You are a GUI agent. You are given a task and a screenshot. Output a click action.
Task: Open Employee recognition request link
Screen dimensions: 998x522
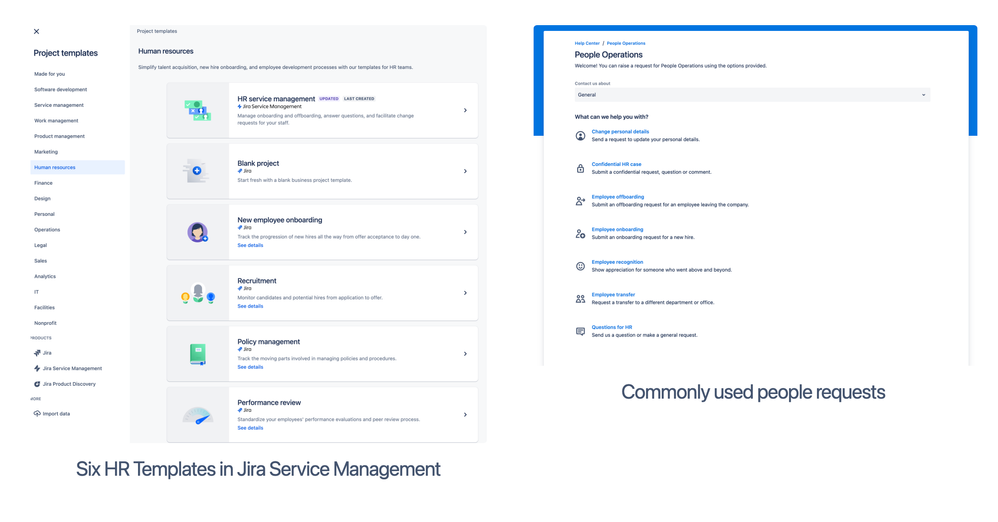(x=617, y=262)
